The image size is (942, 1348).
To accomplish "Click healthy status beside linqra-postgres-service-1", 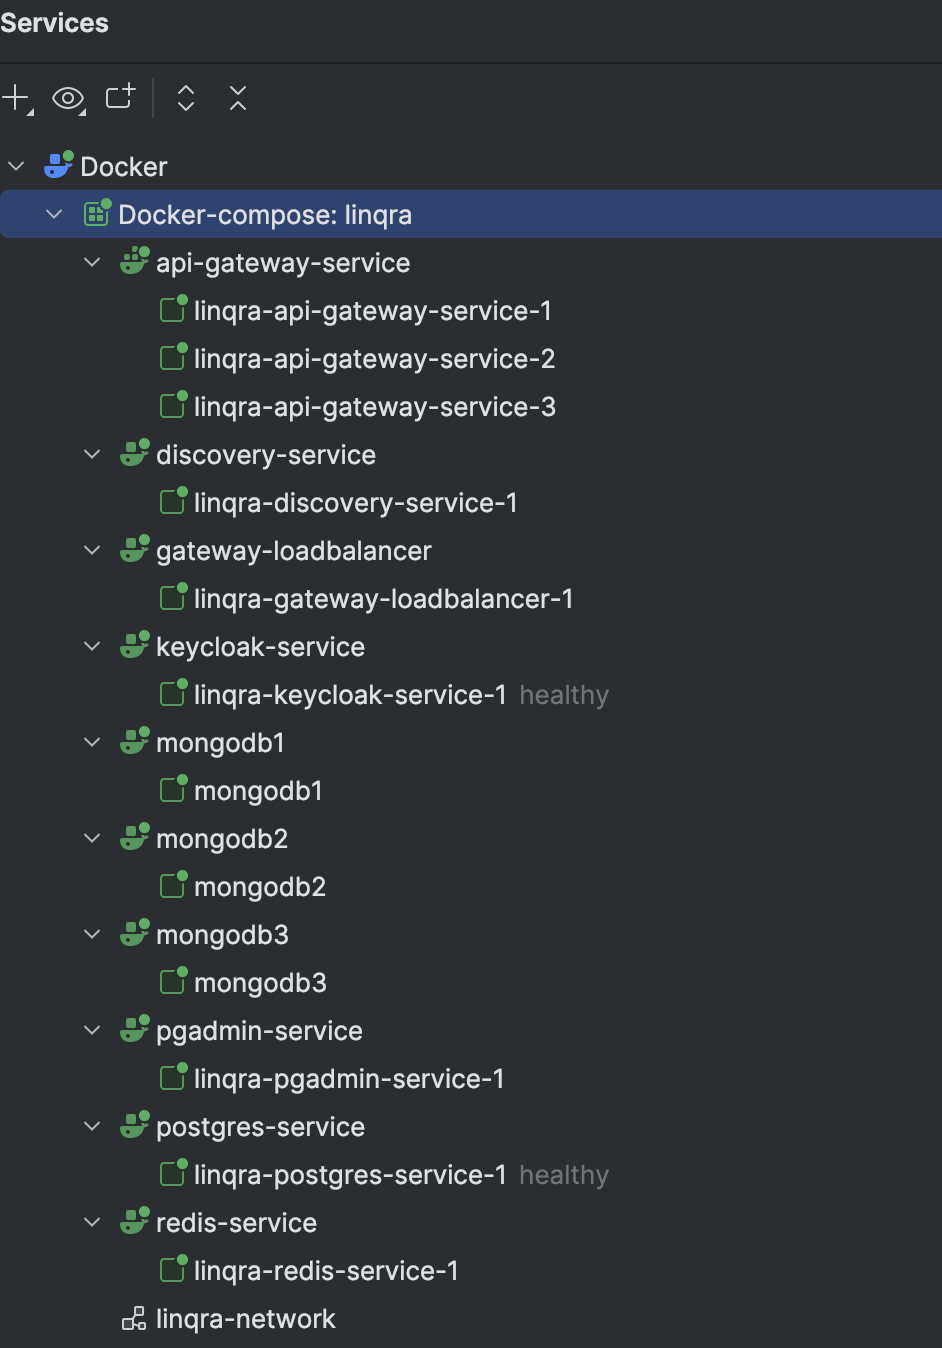I will click(x=564, y=1175).
